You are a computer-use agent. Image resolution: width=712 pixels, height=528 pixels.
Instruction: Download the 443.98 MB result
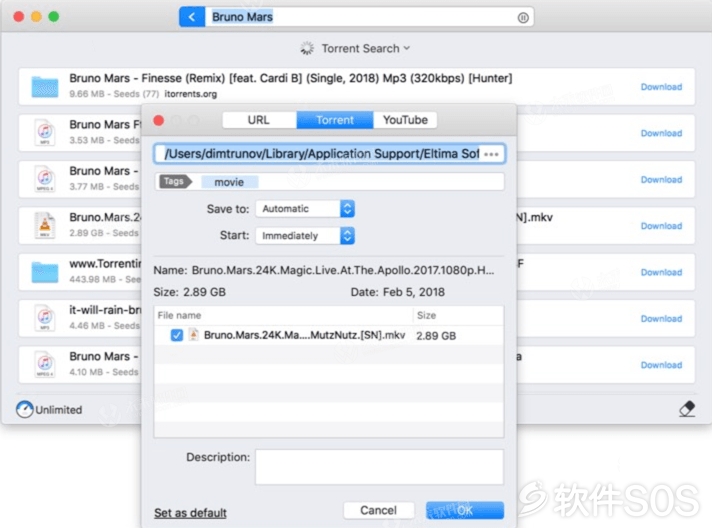(661, 272)
